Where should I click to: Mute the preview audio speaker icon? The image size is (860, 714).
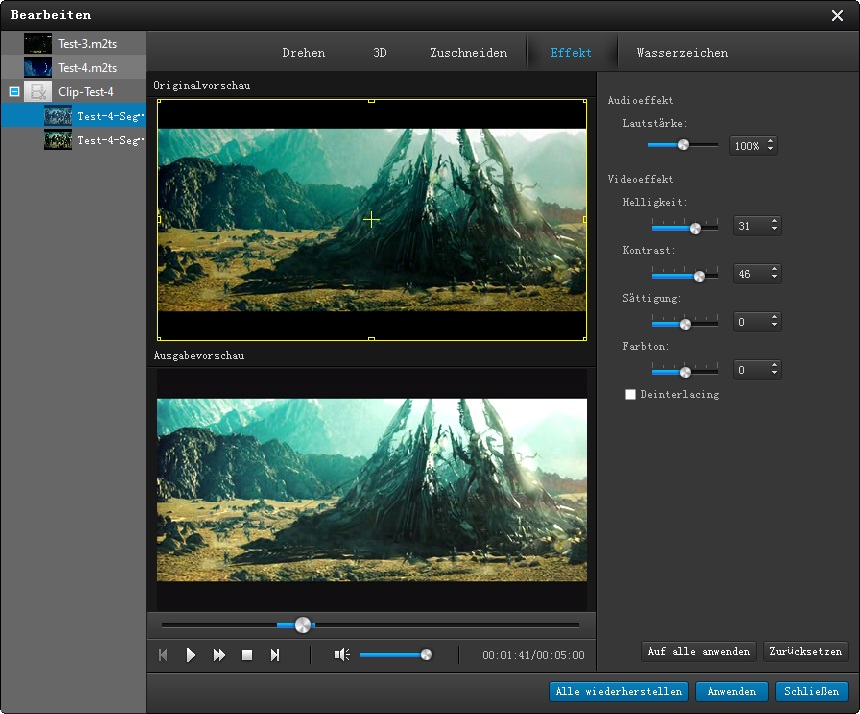342,654
